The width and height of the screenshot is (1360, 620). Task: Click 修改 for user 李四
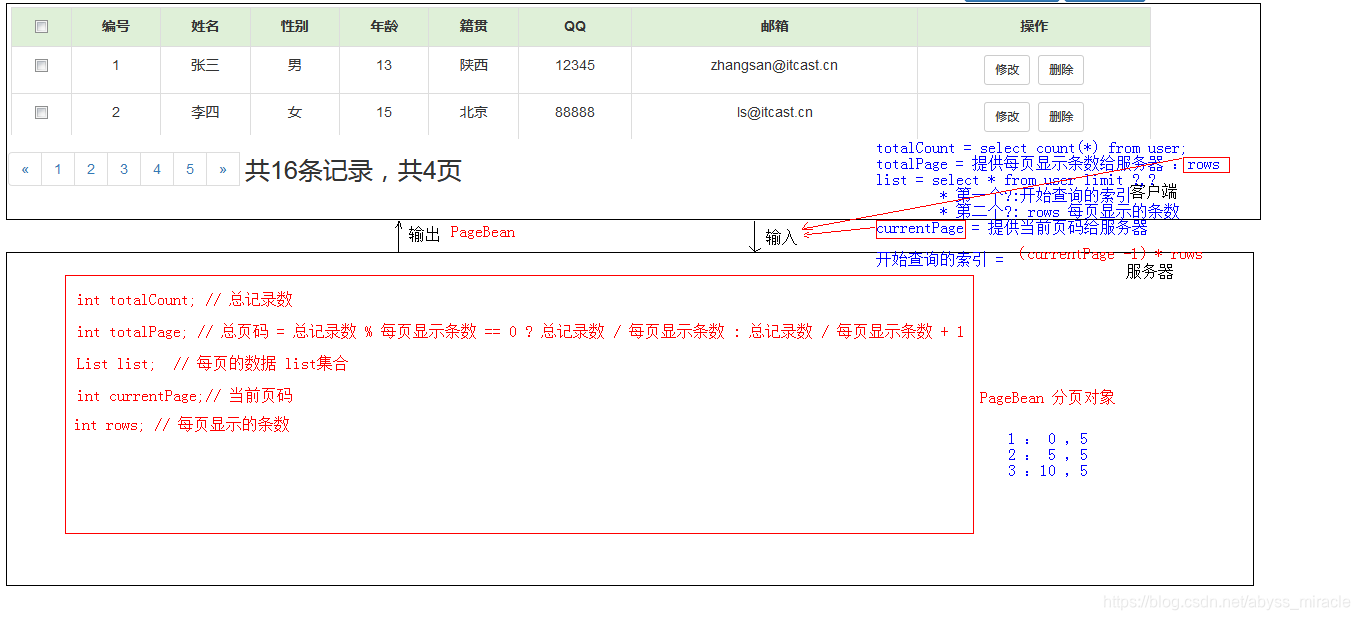[1007, 116]
